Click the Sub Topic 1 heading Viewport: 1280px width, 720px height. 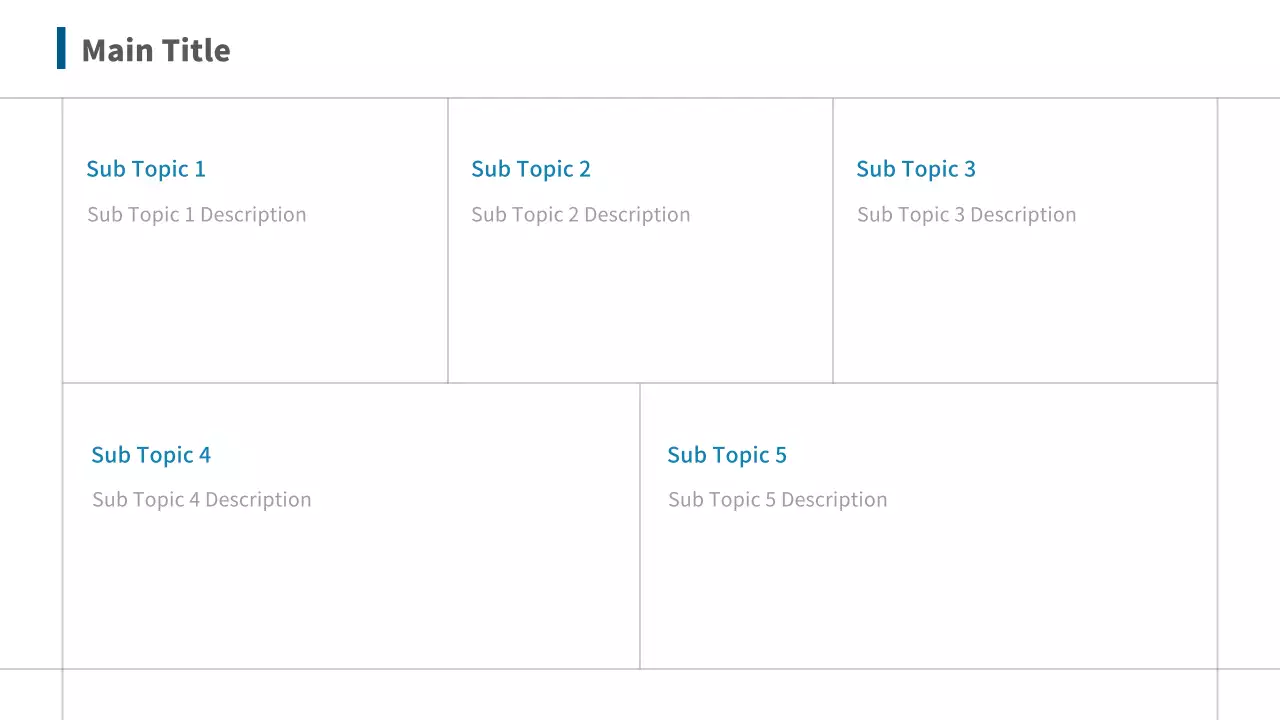pos(146,169)
